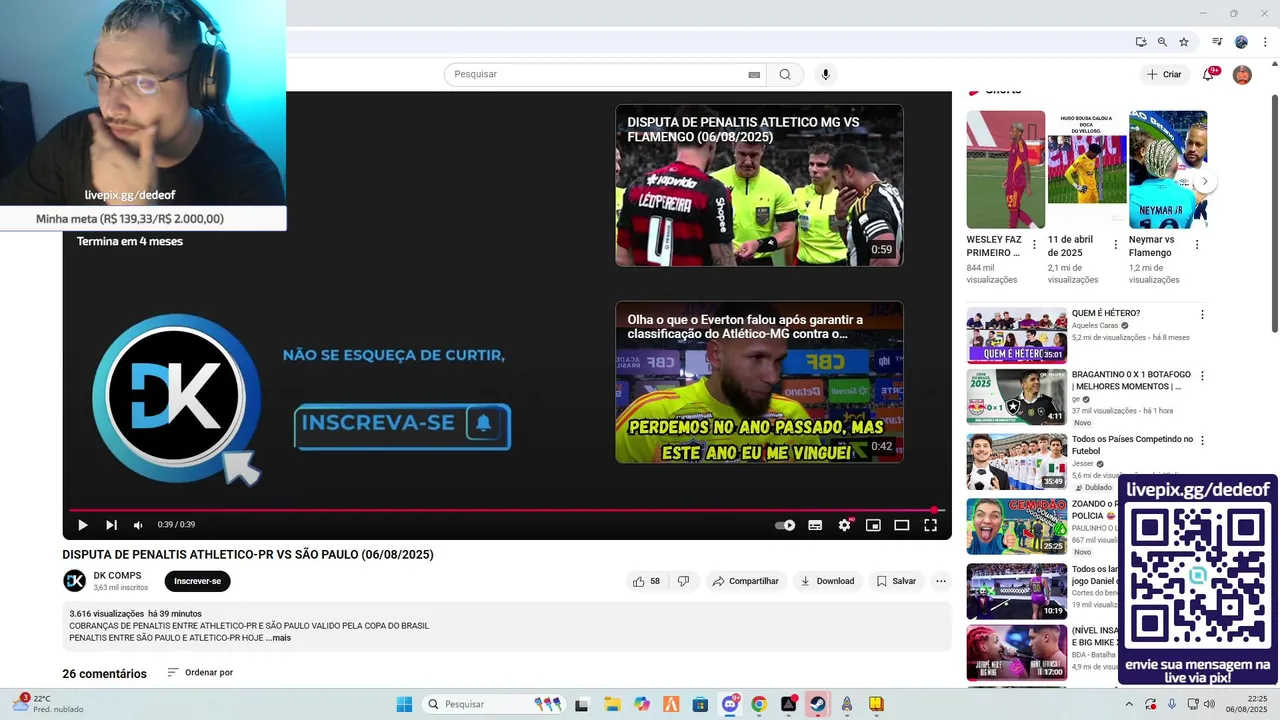Viewport: 1280px width, 720px height.
Task: Open YouTube notifications bell
Action: tap(1208, 74)
